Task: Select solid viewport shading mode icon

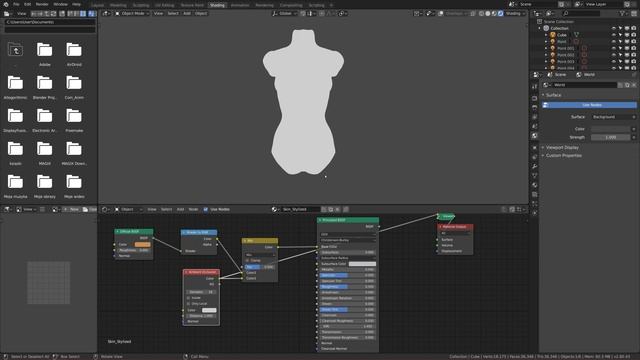Action: coord(487,13)
